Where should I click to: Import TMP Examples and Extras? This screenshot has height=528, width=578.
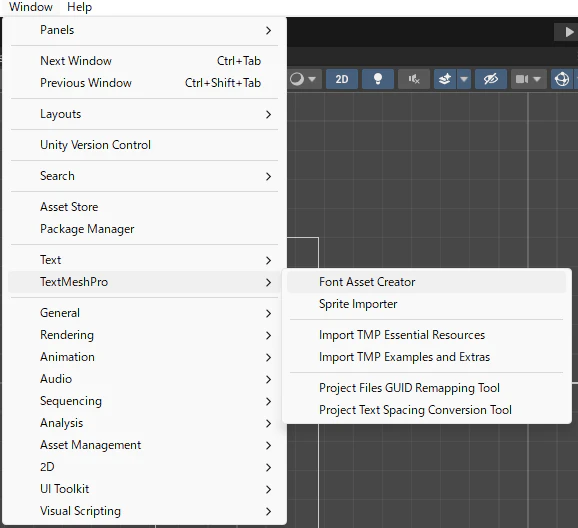coord(426,357)
